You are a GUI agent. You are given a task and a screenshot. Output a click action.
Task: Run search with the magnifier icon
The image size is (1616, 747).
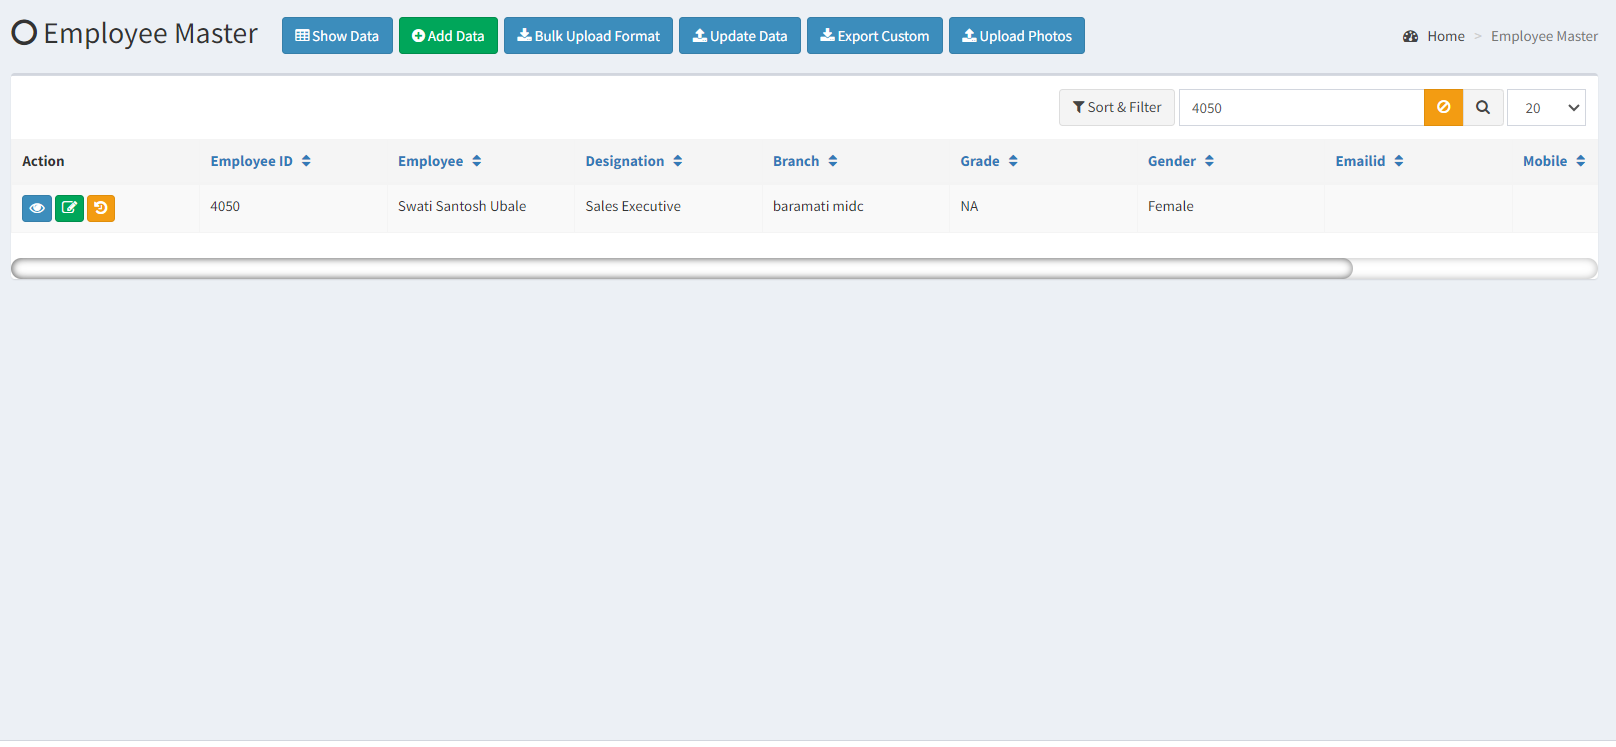pos(1483,107)
